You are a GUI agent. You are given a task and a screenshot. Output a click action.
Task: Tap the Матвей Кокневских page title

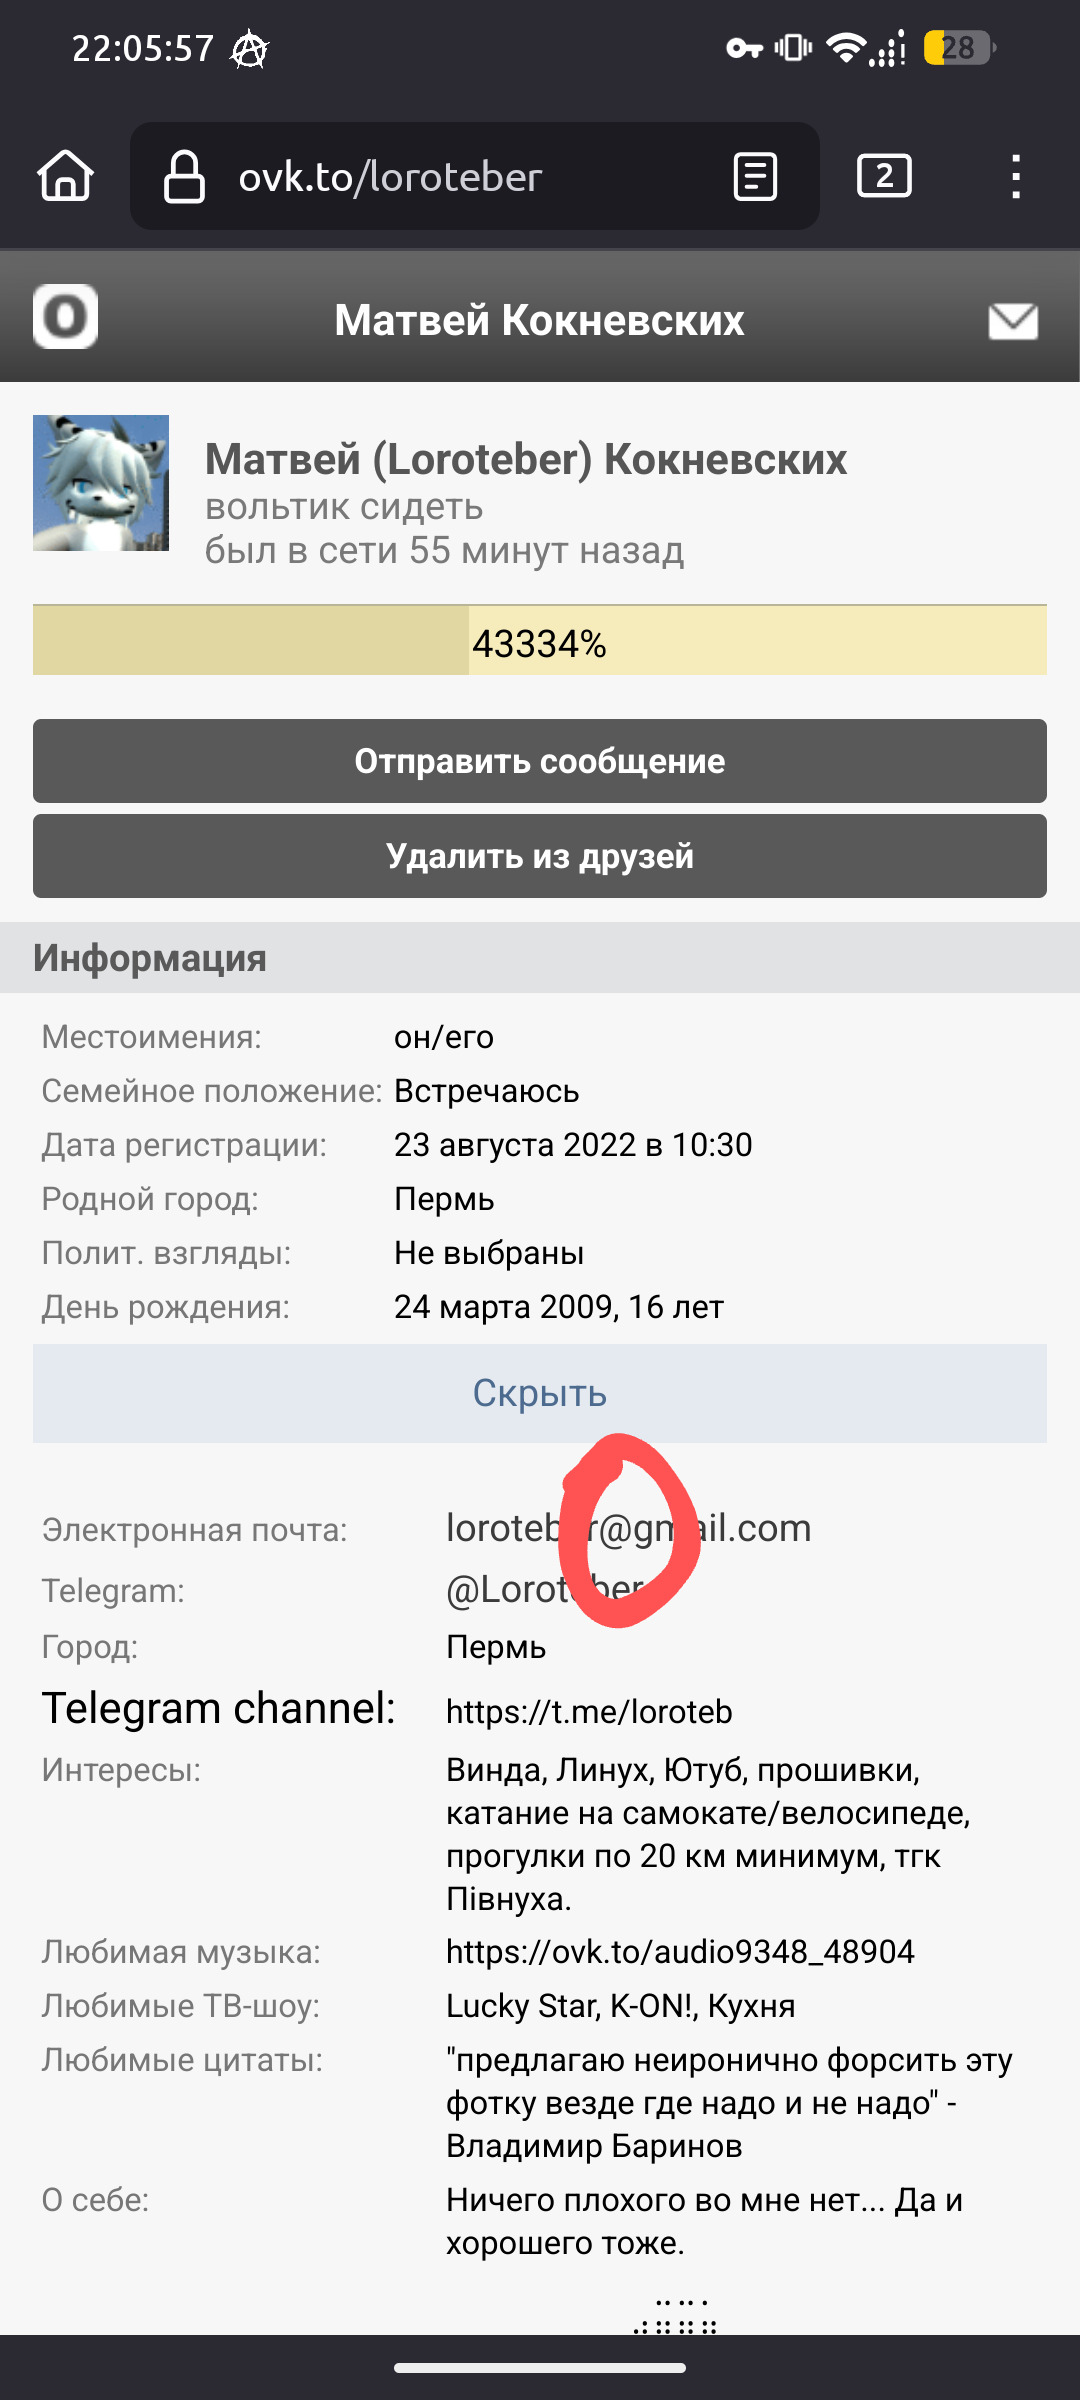click(540, 320)
